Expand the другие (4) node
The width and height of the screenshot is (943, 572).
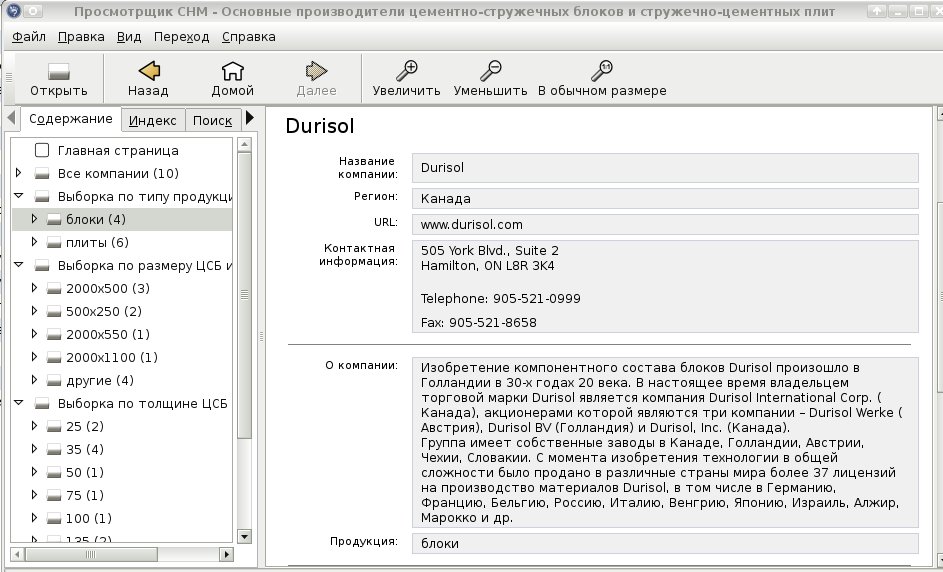click(34, 380)
